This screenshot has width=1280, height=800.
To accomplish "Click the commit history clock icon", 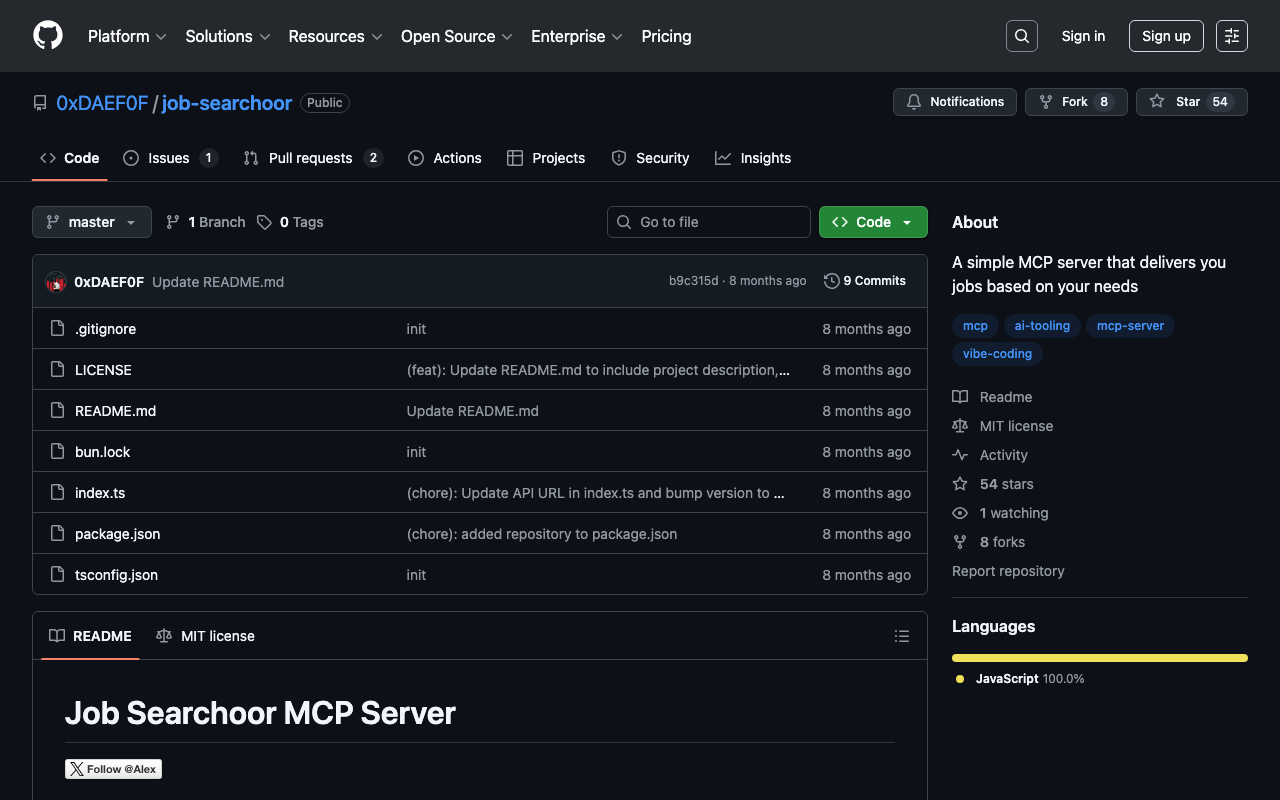I will pyautogui.click(x=831, y=281).
